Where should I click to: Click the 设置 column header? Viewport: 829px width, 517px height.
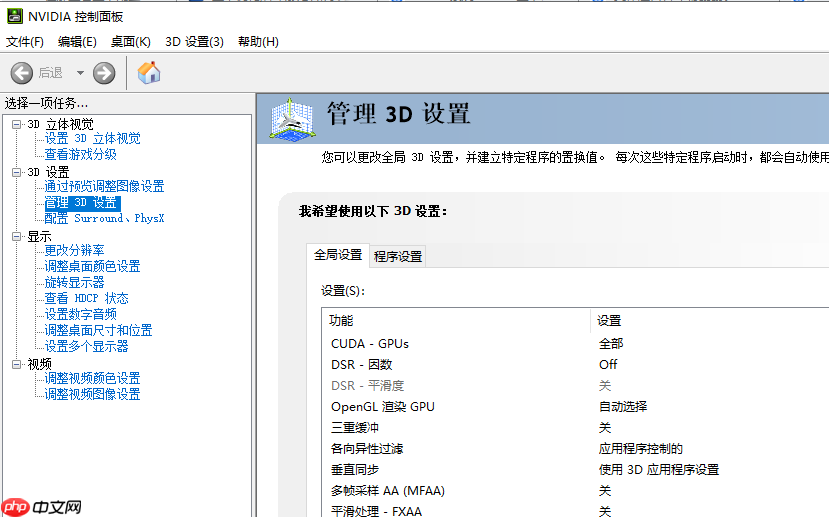coord(609,320)
